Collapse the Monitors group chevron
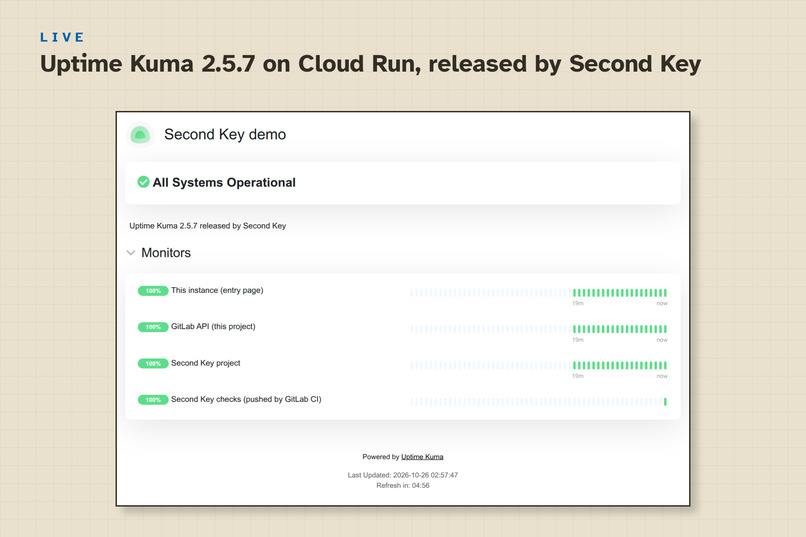 point(131,253)
